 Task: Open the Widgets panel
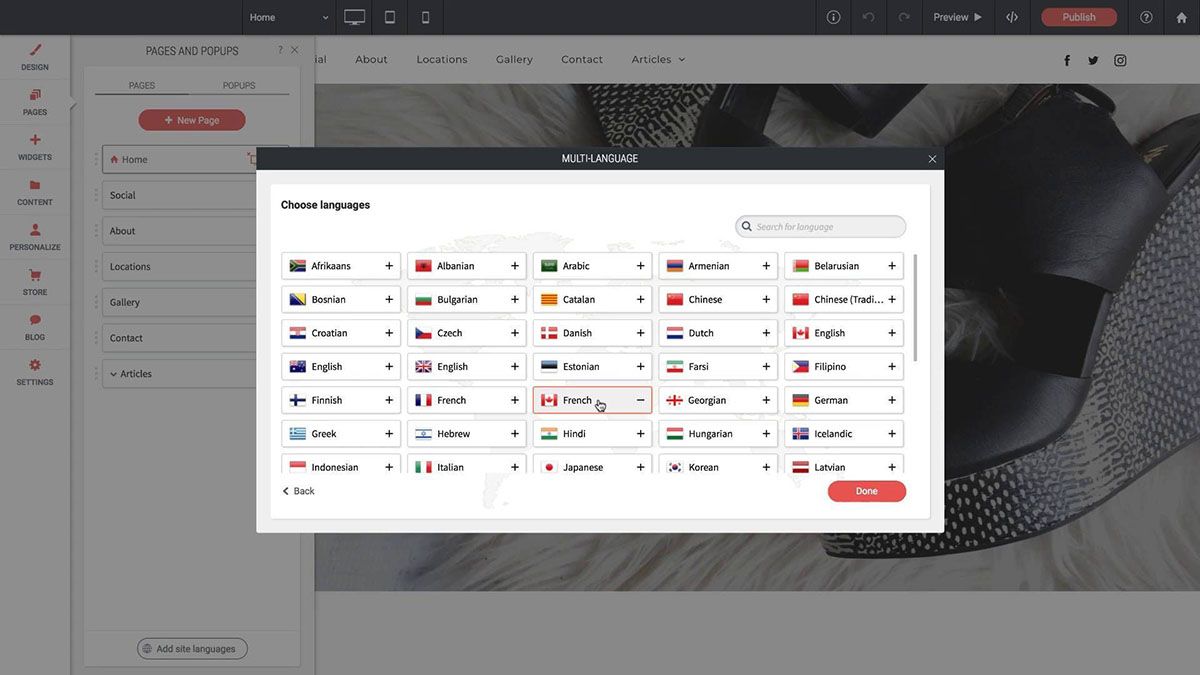35,147
